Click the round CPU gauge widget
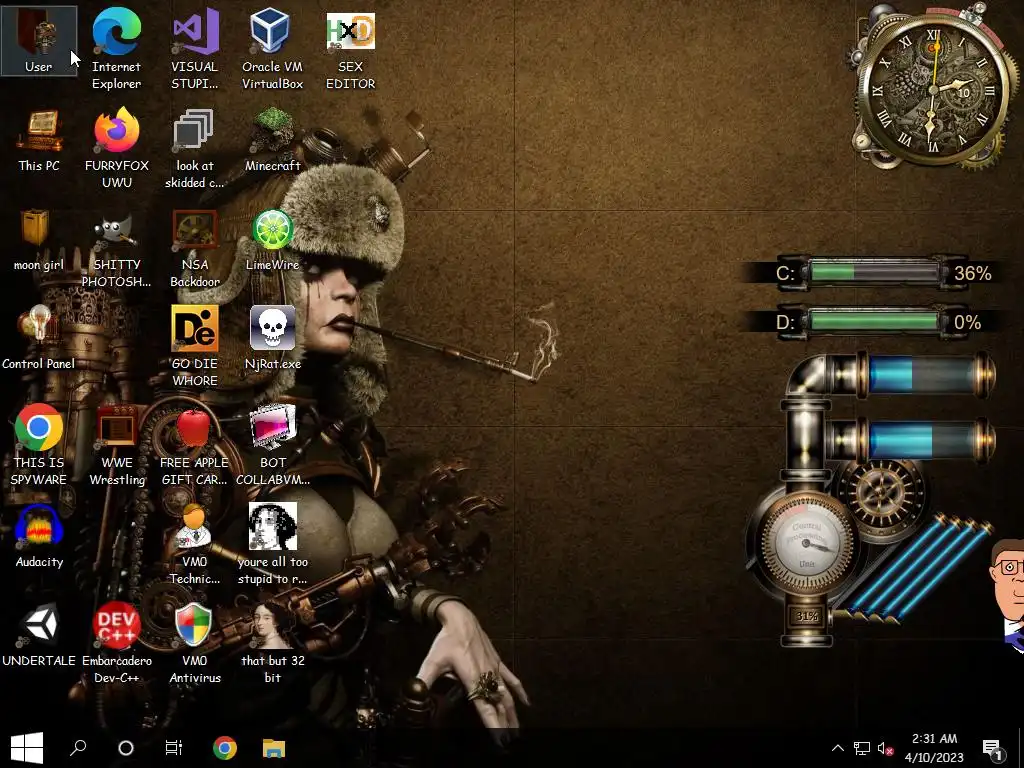The width and height of the screenshot is (1024, 768). (807, 544)
